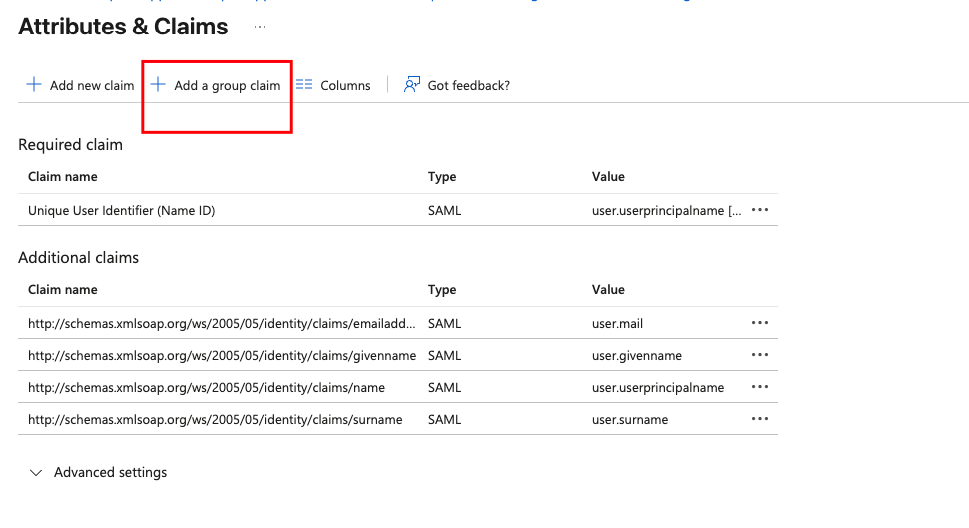Click the Got feedback? link text
Screen dimensions: 969x528
(468, 86)
